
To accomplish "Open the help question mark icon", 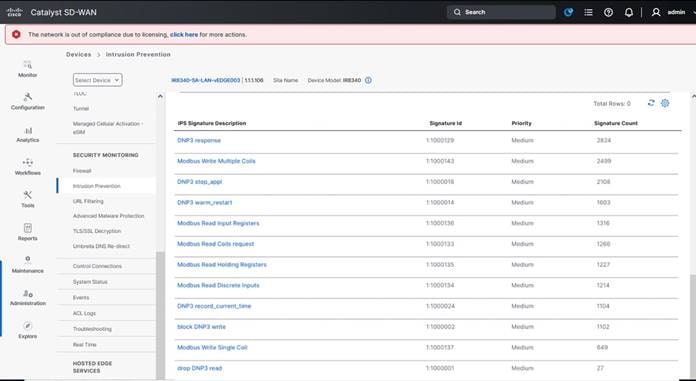I will point(609,12).
